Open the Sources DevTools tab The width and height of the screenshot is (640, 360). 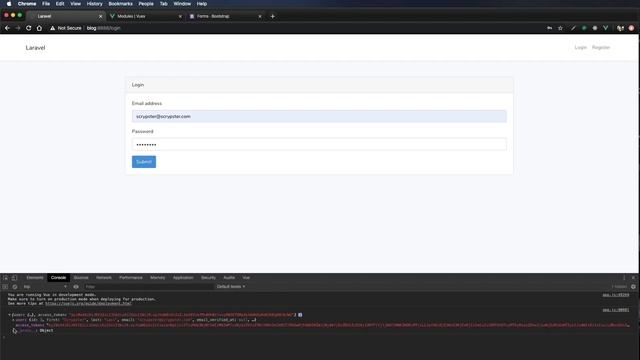[81, 278]
